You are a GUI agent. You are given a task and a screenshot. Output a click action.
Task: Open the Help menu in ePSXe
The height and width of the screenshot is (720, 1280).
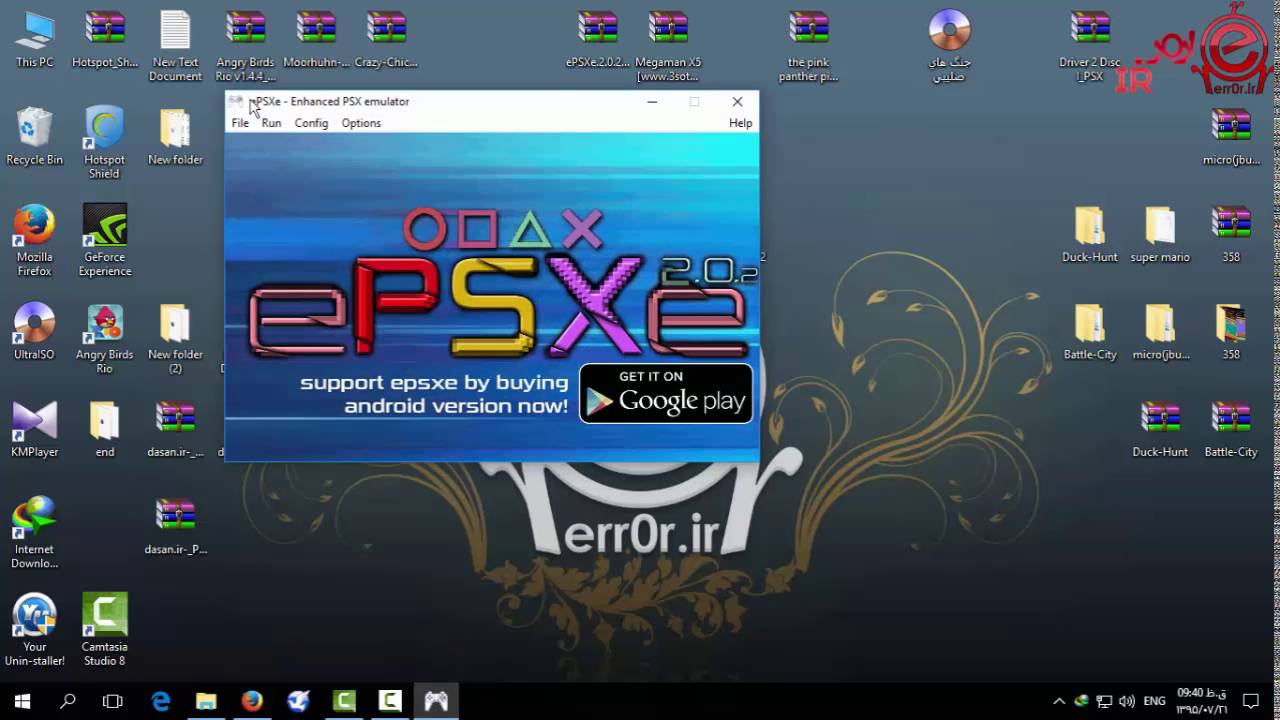pyautogui.click(x=740, y=123)
